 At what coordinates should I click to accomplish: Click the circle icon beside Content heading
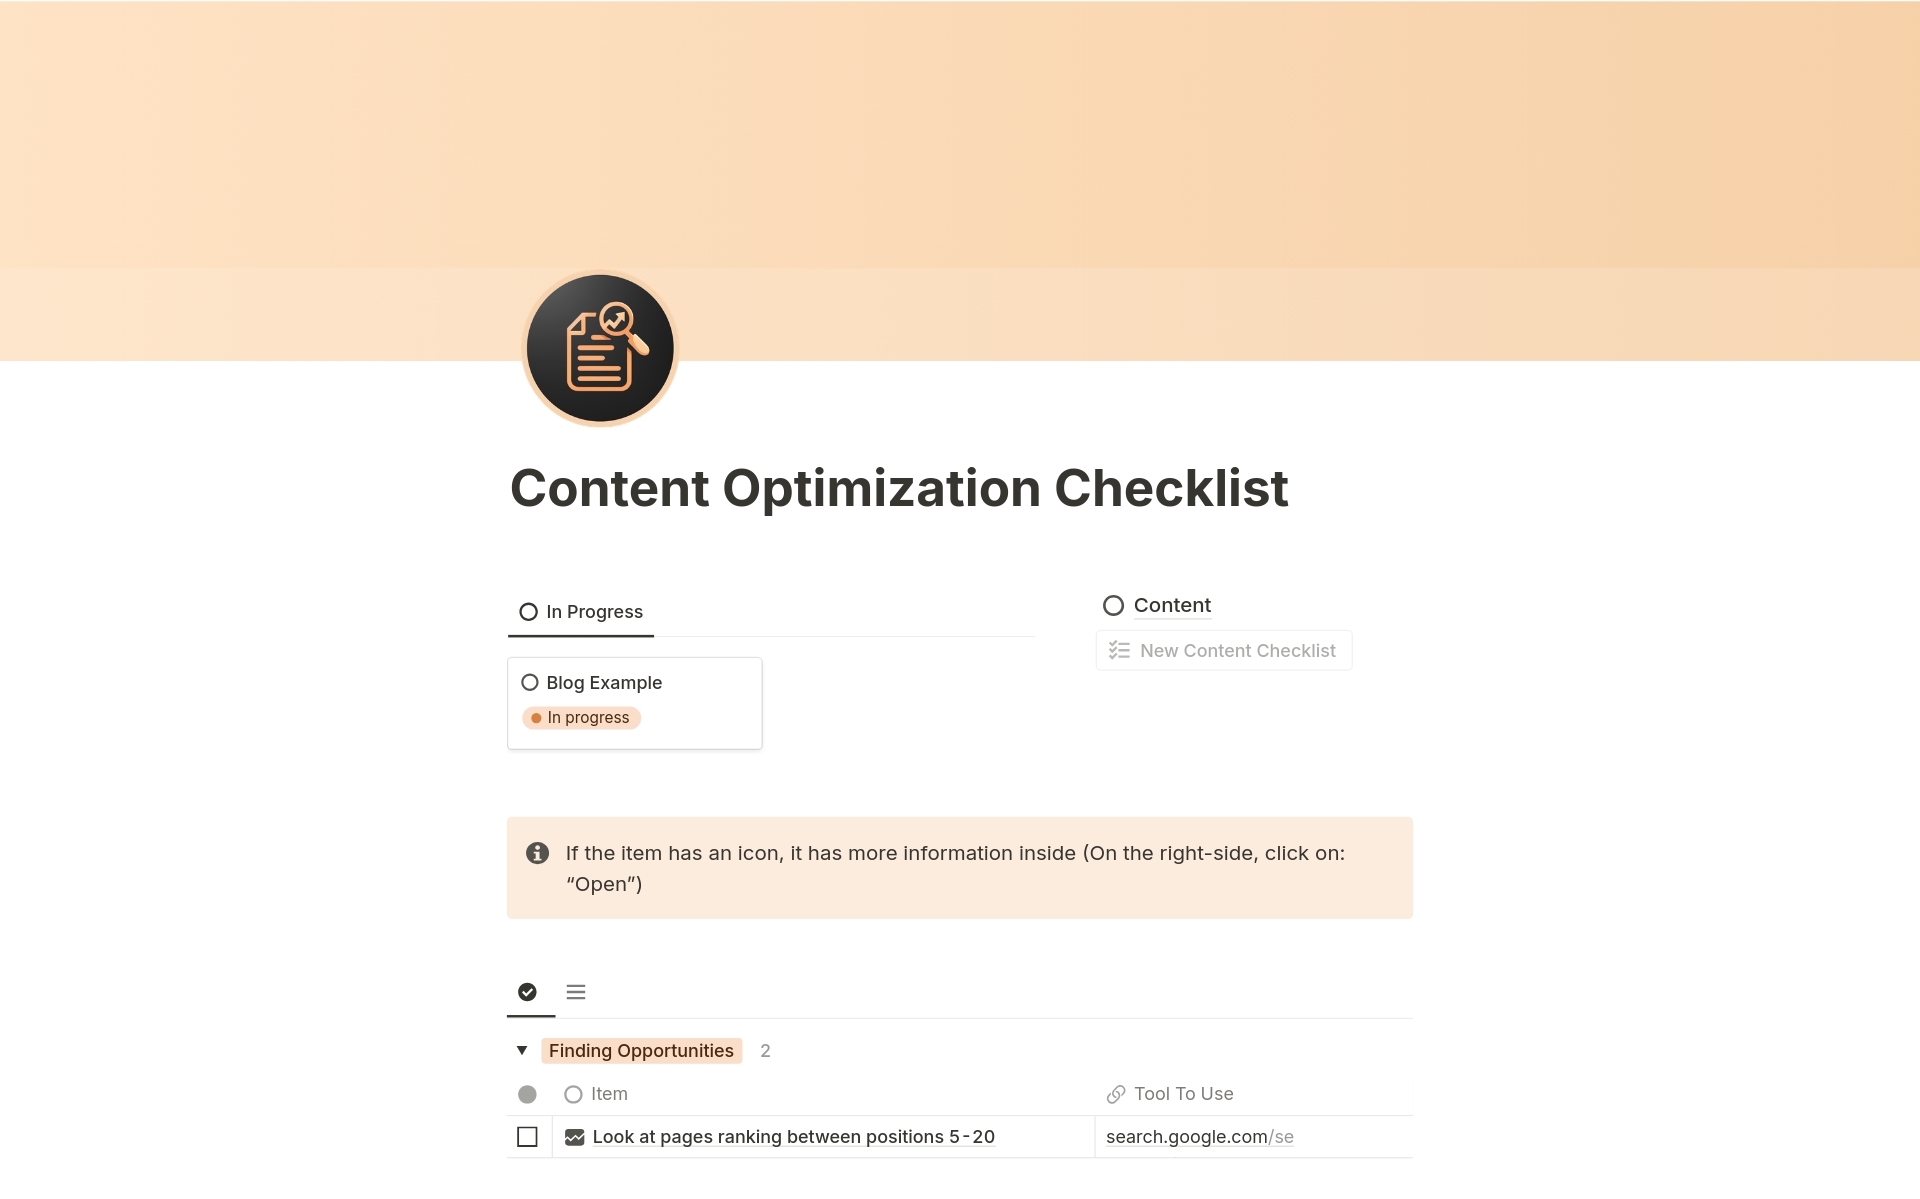click(x=1113, y=606)
